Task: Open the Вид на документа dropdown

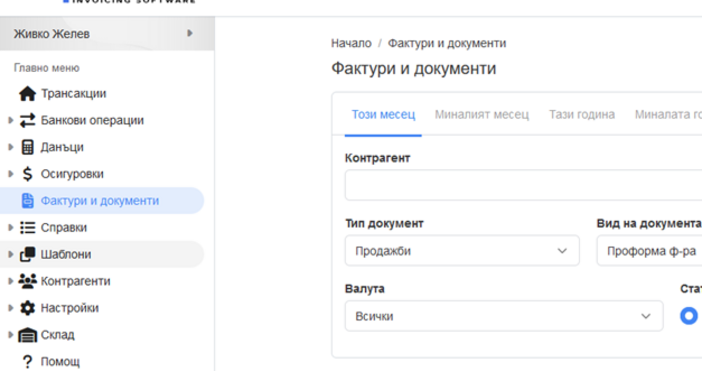Action: pos(649,251)
